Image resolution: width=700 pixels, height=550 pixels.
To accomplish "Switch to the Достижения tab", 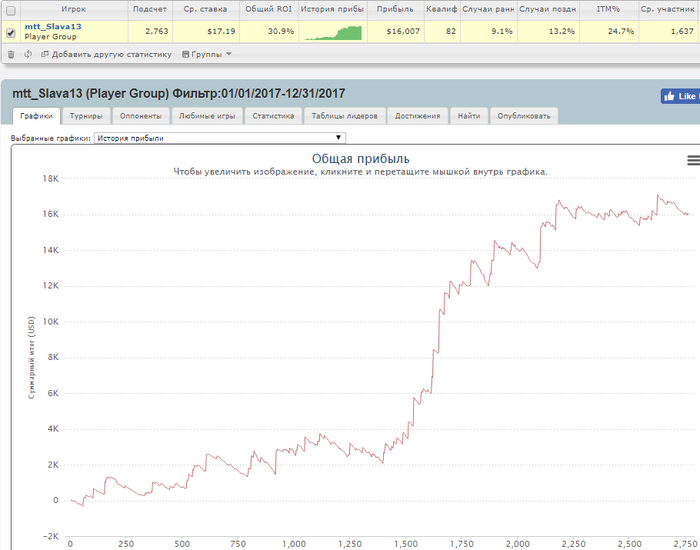I will coord(417,116).
